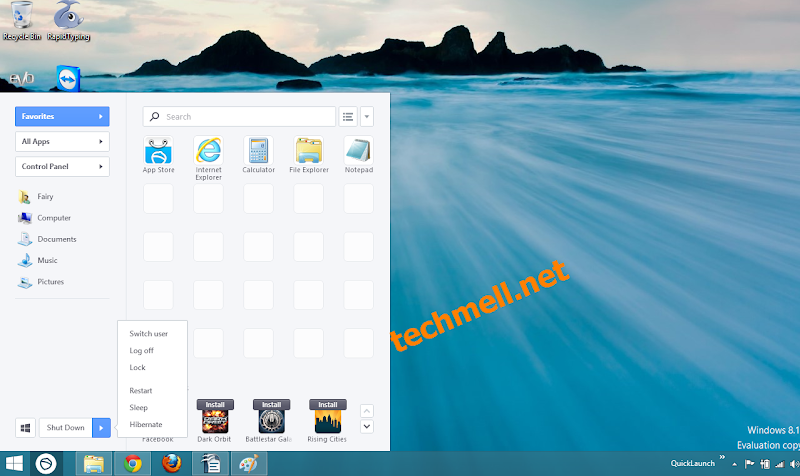
Task: Click the network signal tray icon
Action: click(780, 464)
